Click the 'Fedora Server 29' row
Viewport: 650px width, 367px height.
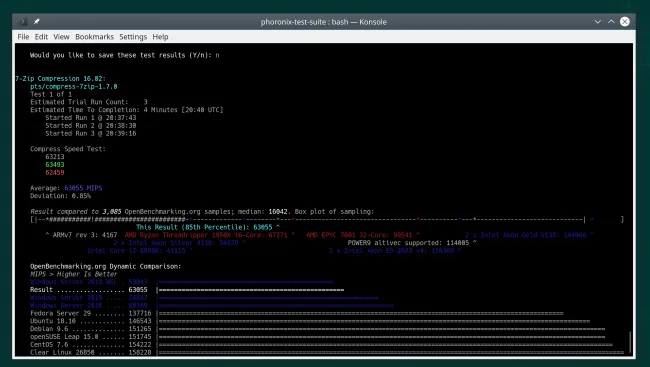point(297,314)
